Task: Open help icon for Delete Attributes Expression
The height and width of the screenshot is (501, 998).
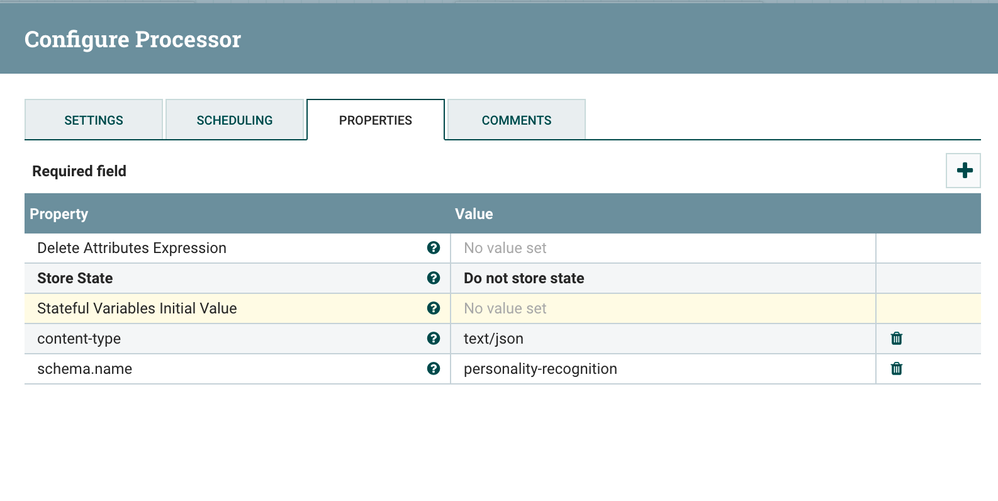Action: (x=433, y=248)
